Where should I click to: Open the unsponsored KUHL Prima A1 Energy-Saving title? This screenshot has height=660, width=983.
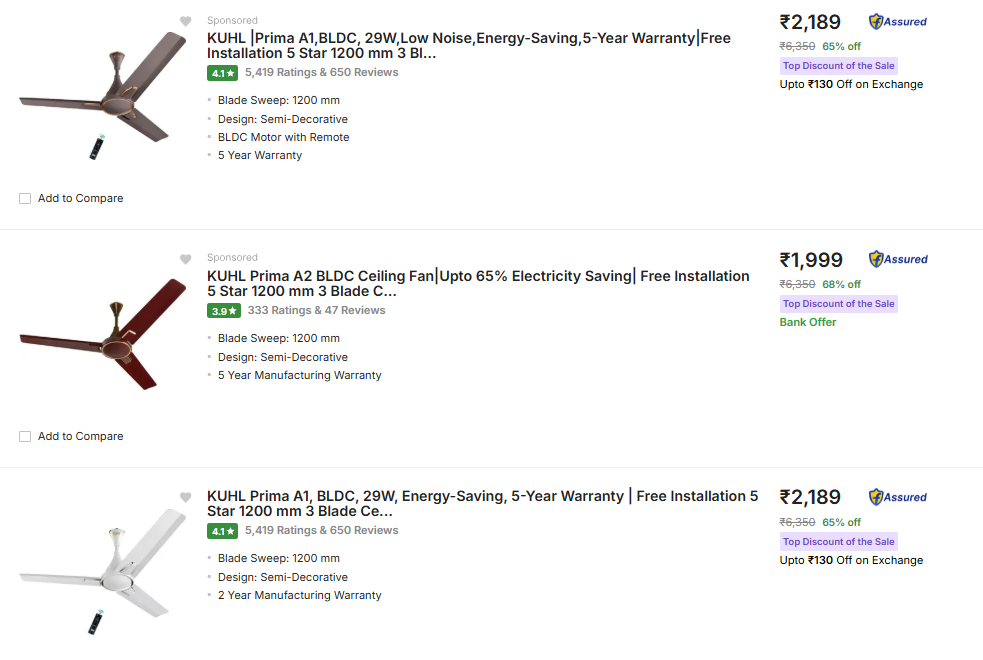point(483,503)
